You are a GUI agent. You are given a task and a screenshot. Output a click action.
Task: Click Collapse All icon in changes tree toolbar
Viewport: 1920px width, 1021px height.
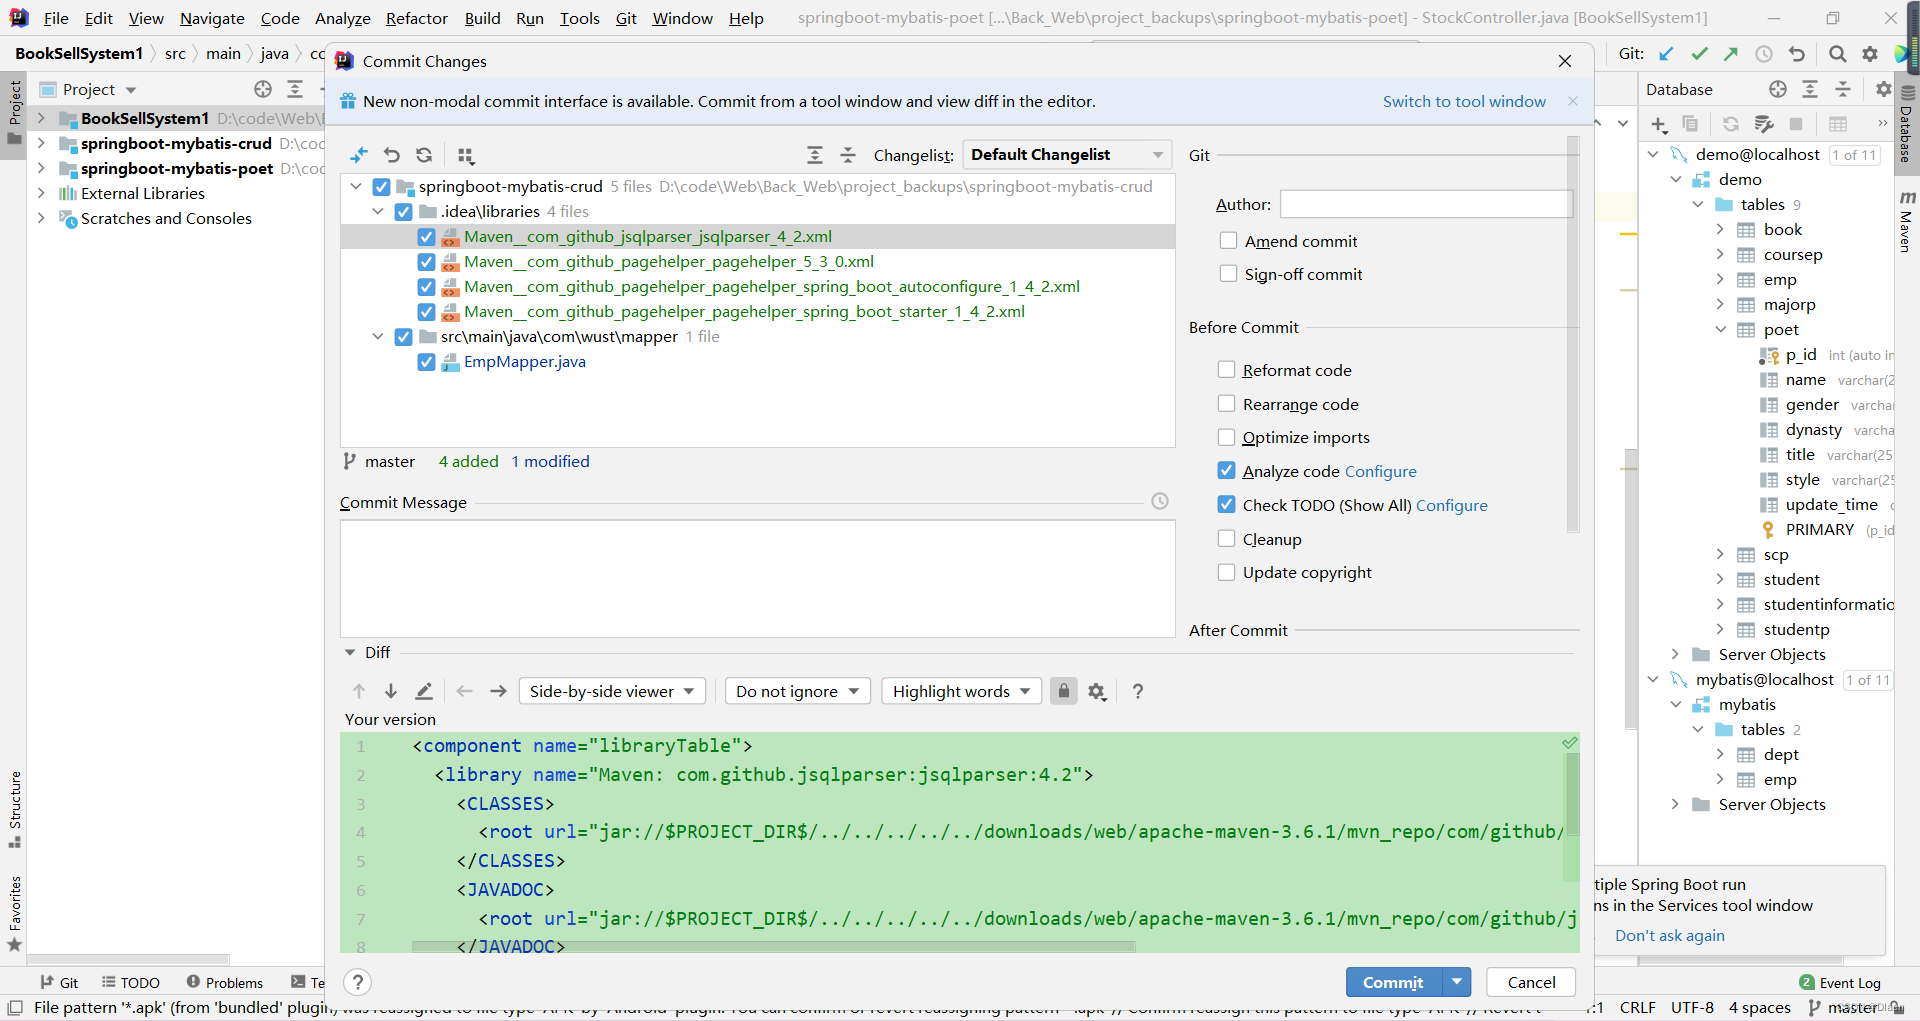[848, 155]
